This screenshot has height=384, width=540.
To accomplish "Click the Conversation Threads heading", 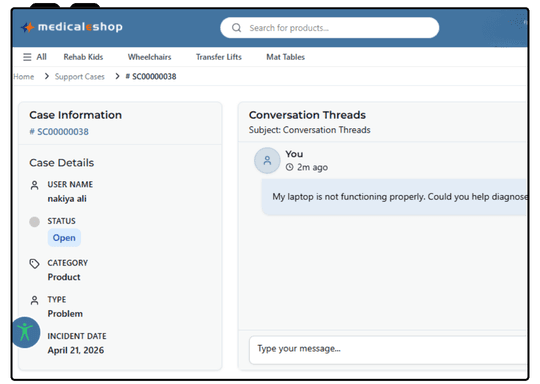I will point(307,115).
